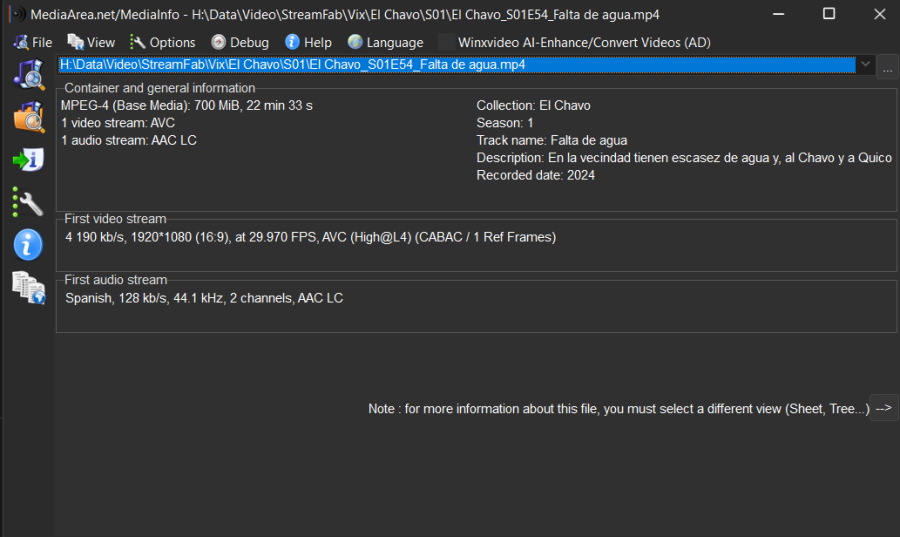Screen dimensions: 900x537
Task: Expand the file path dropdown arrow
Action: point(865,65)
